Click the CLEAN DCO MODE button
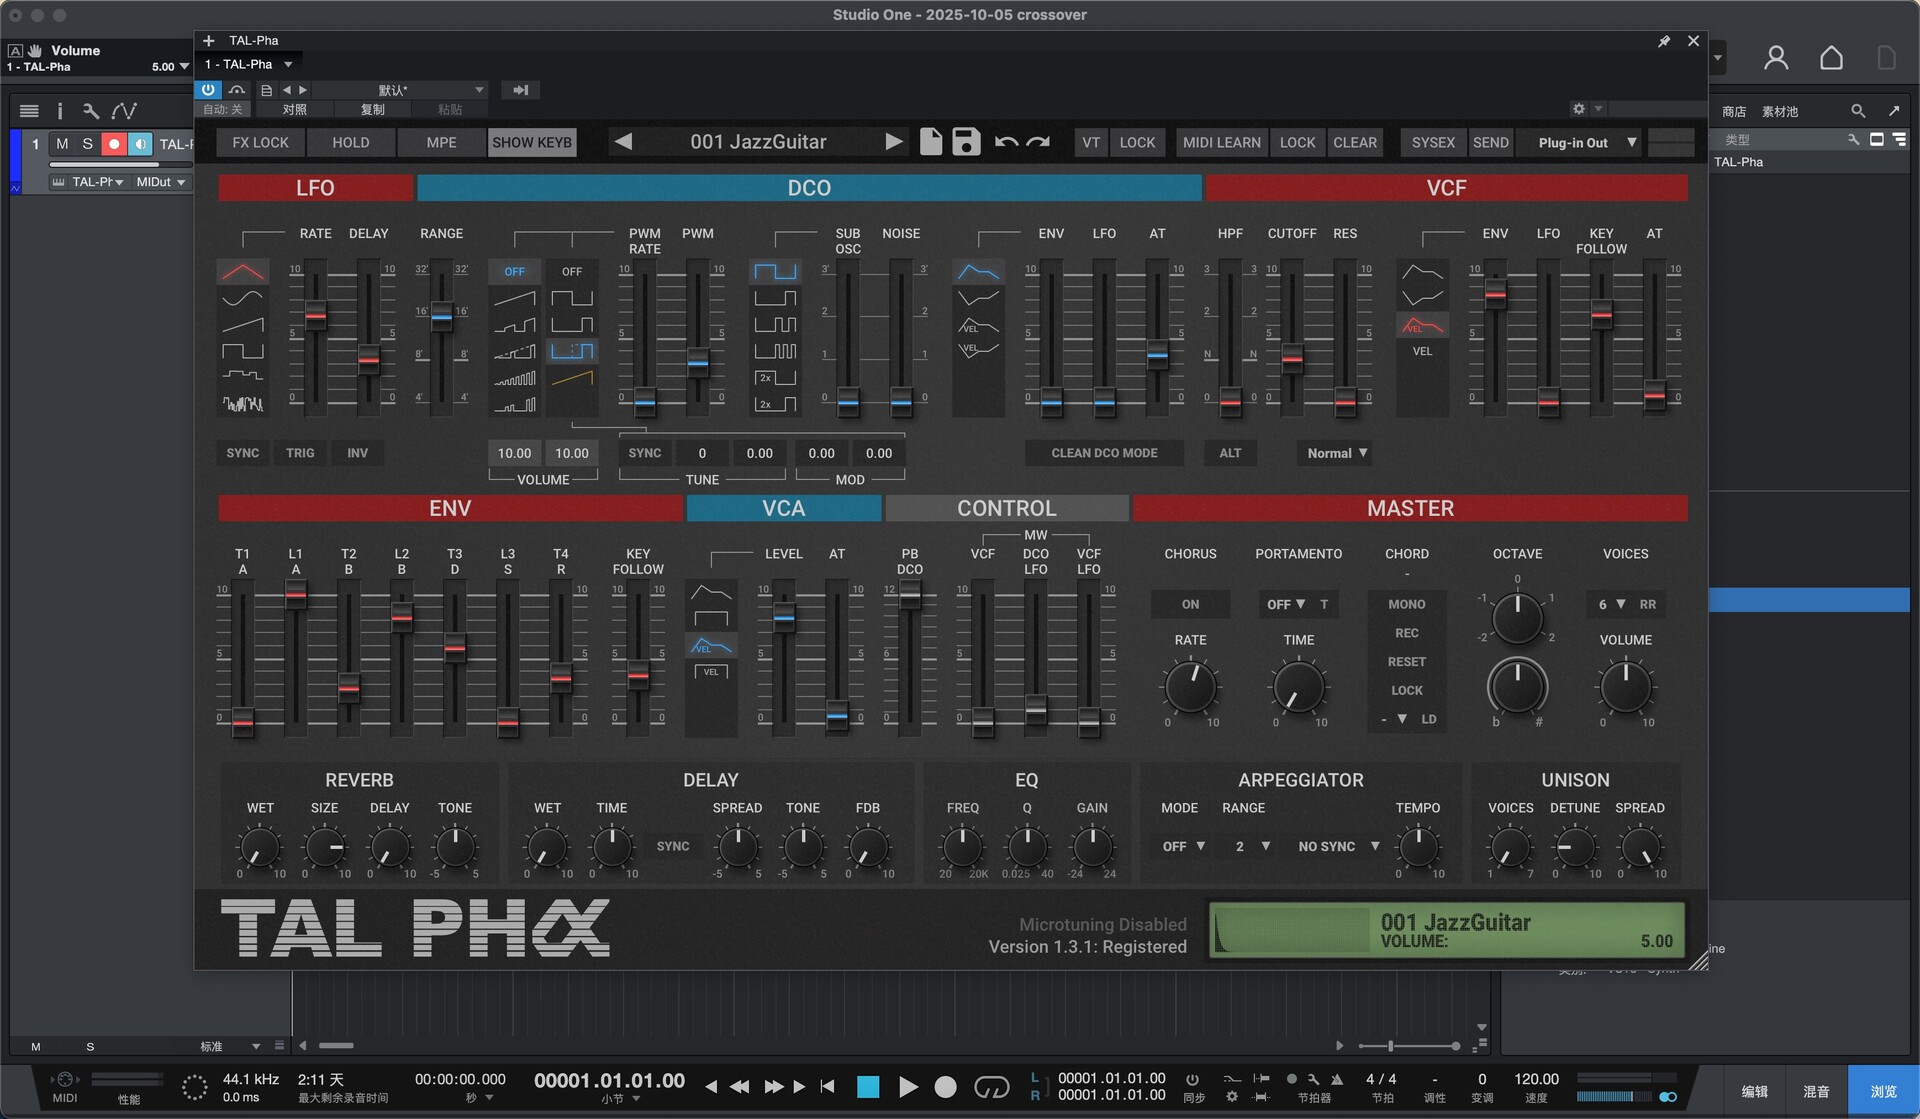Image resolution: width=1920 pixels, height=1119 pixels. click(1104, 453)
